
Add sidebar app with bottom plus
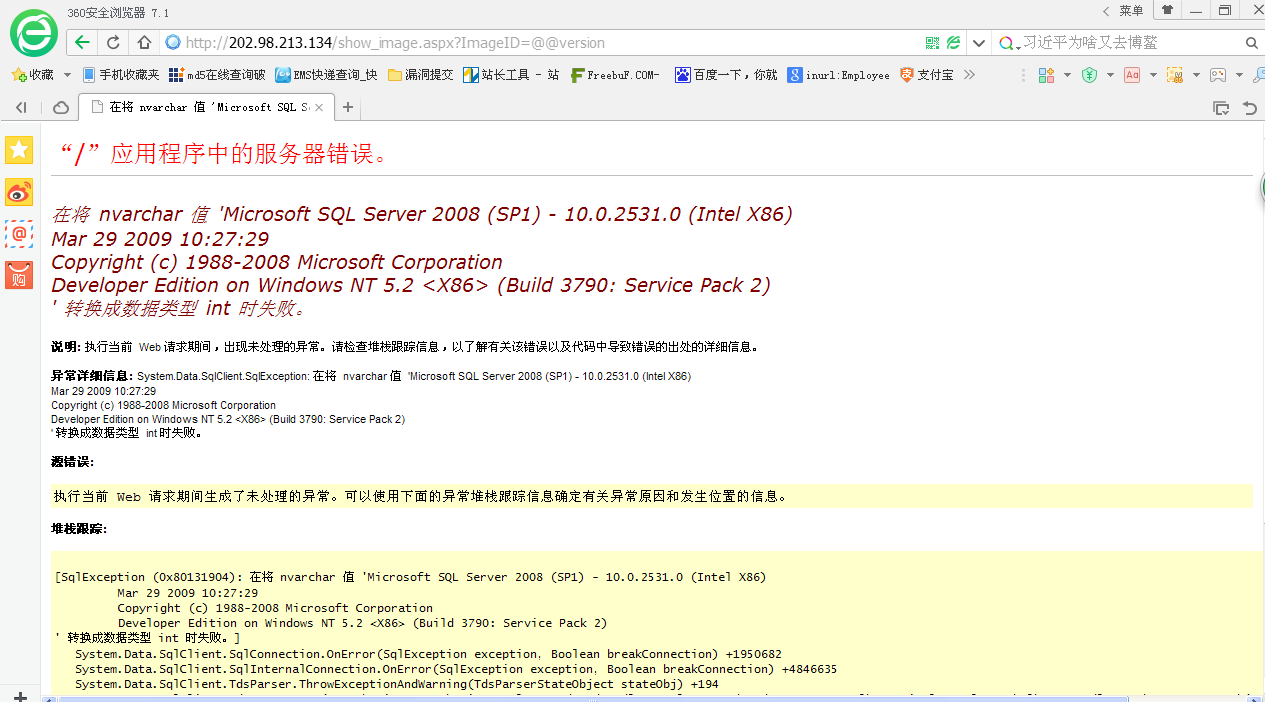pyautogui.click(x=19, y=696)
